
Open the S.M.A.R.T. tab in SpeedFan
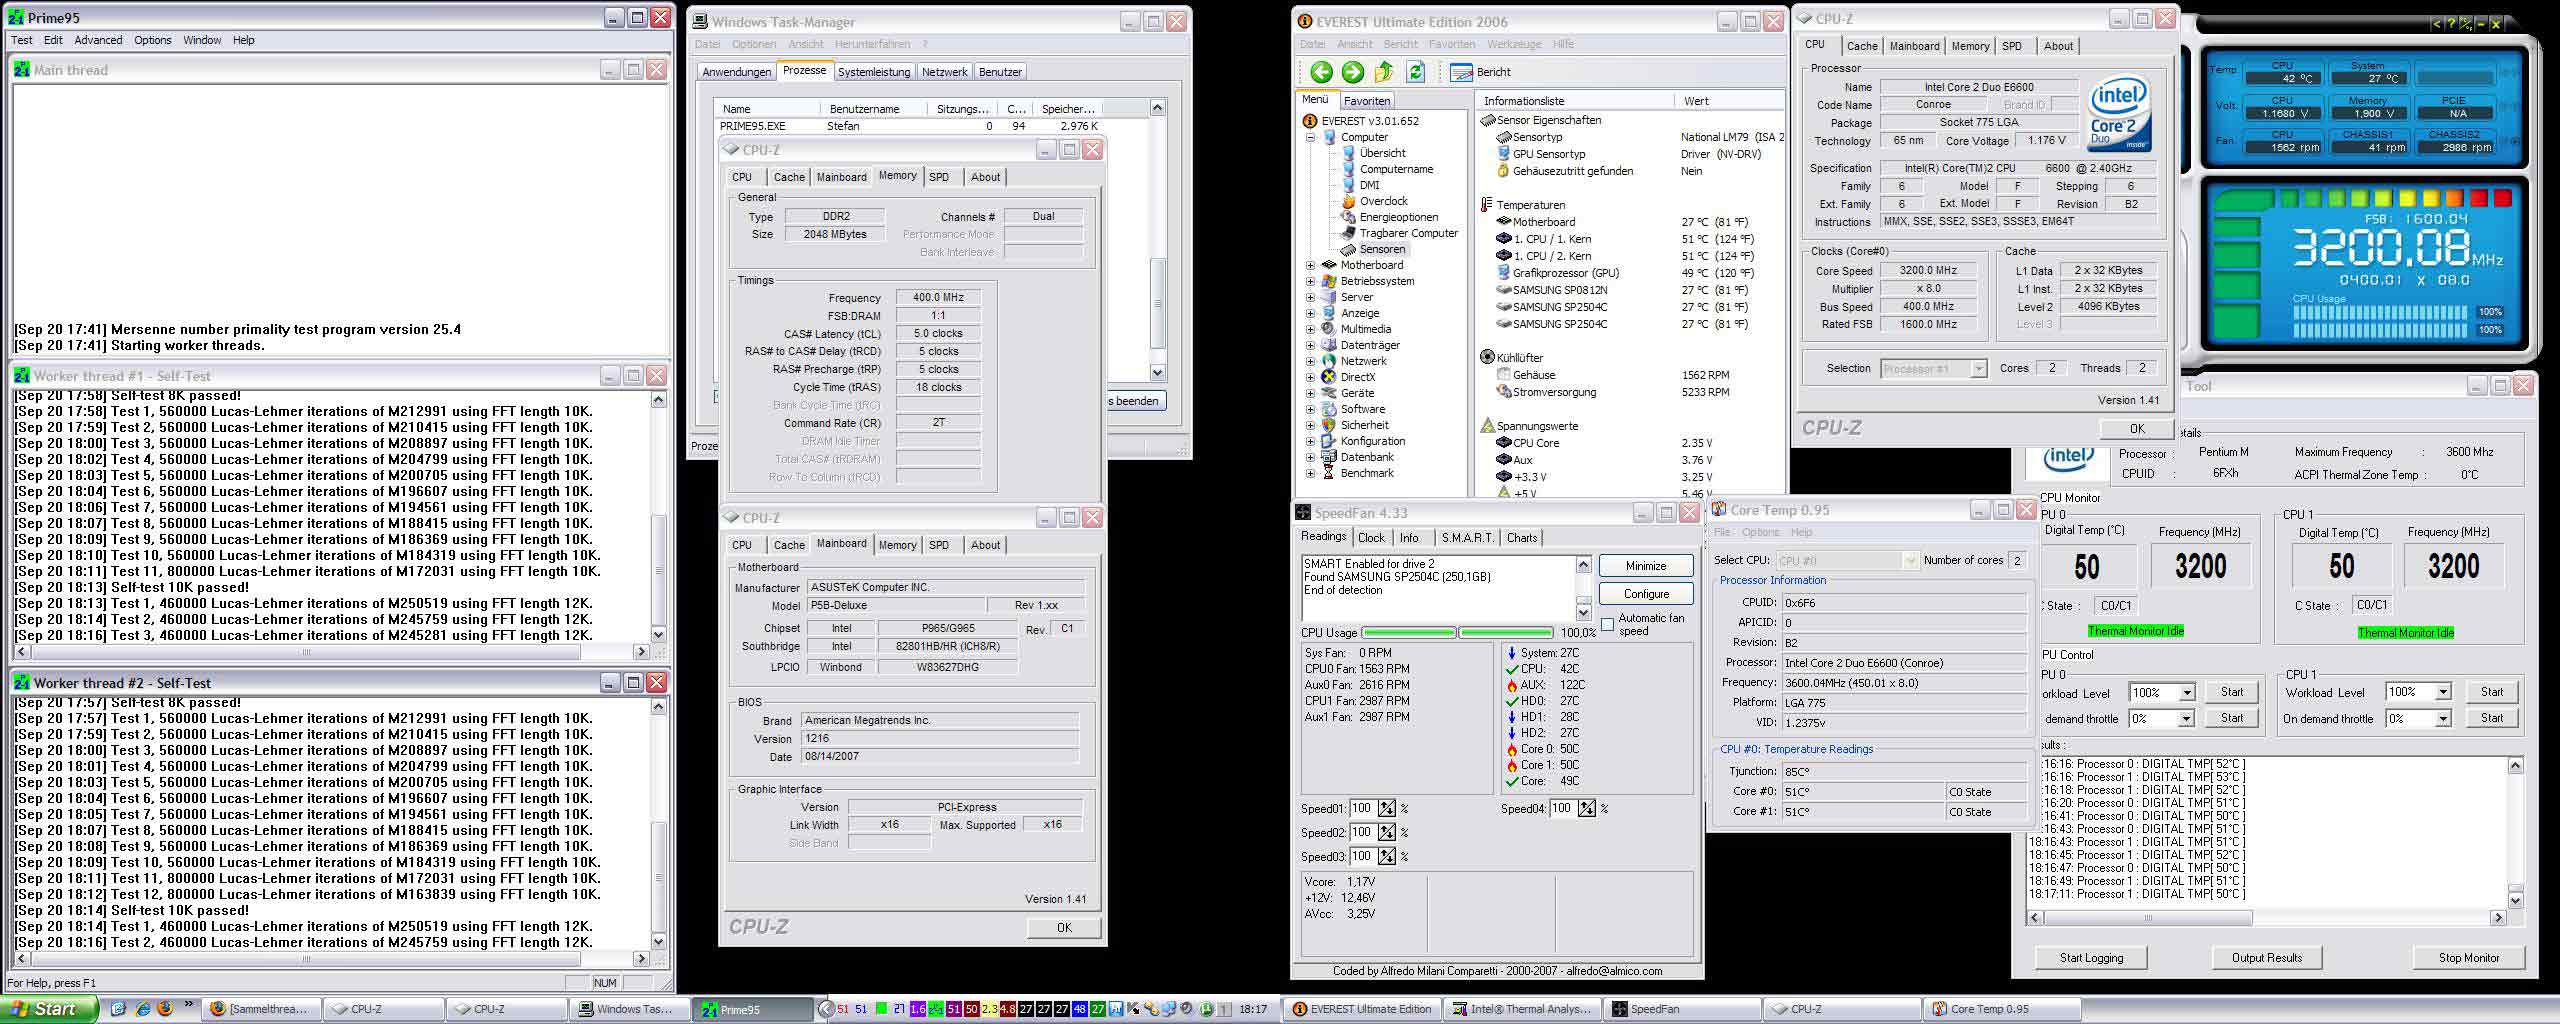[x=1467, y=538]
